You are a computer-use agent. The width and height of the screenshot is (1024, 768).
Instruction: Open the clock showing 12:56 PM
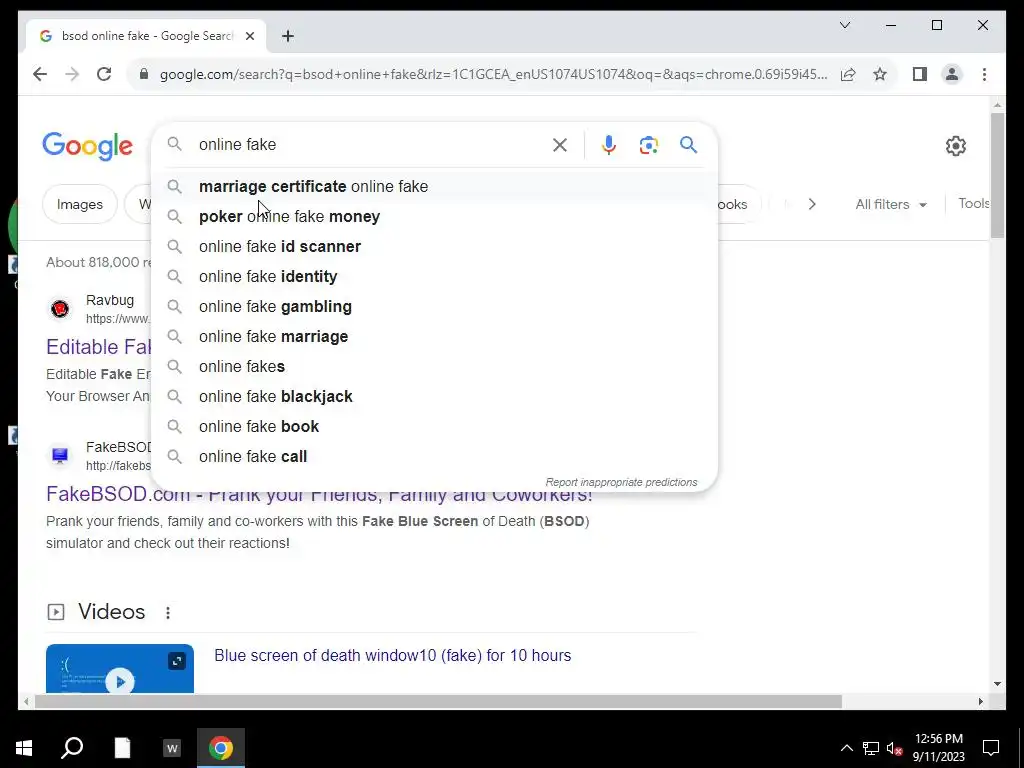(938, 748)
